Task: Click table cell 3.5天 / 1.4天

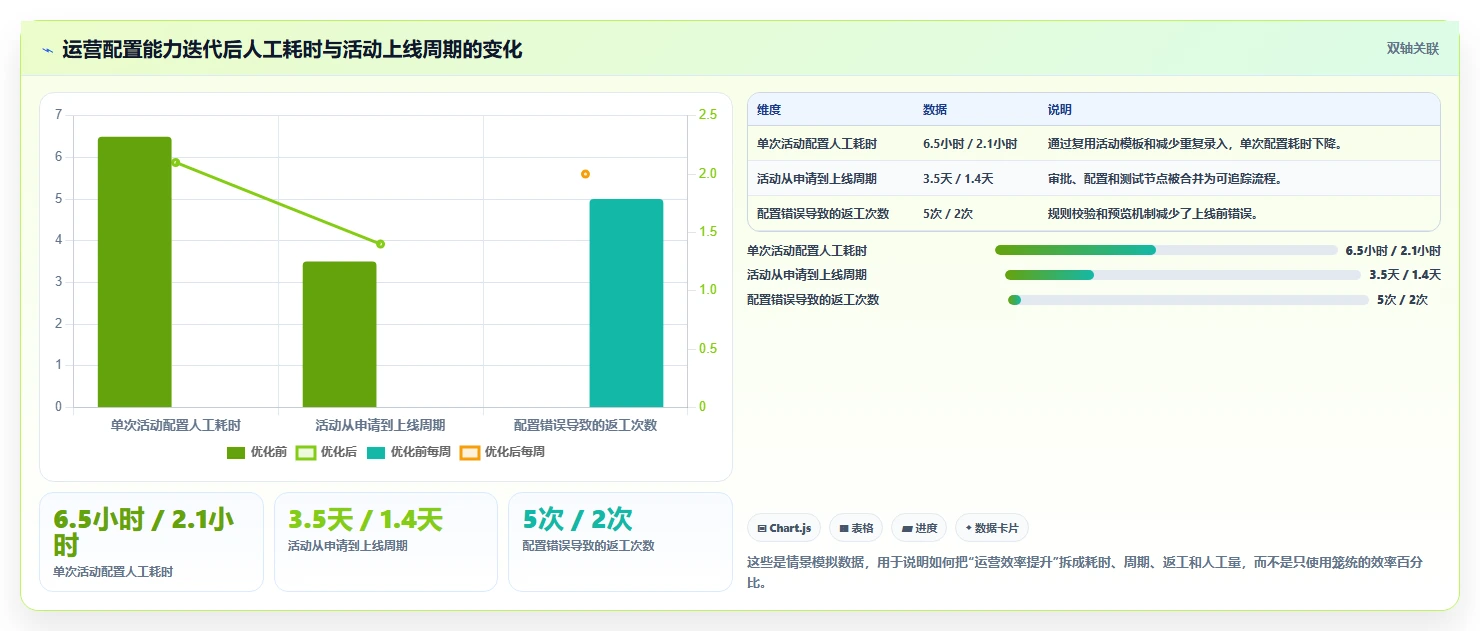Action: pos(958,179)
